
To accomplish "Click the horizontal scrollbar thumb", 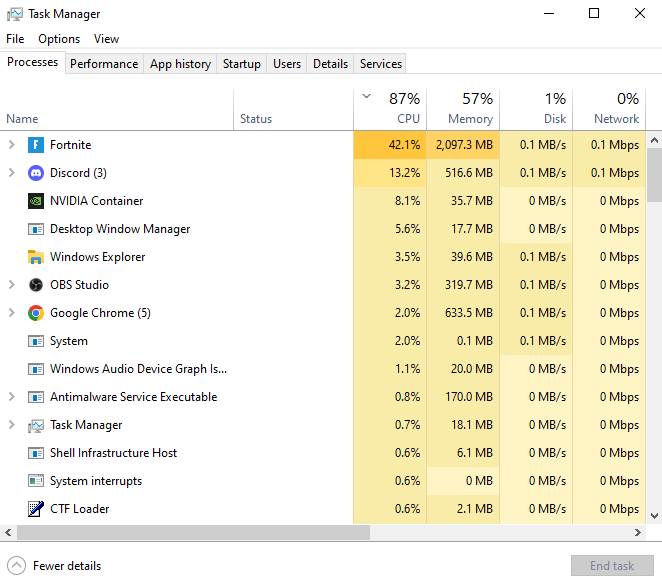I will pos(193,533).
